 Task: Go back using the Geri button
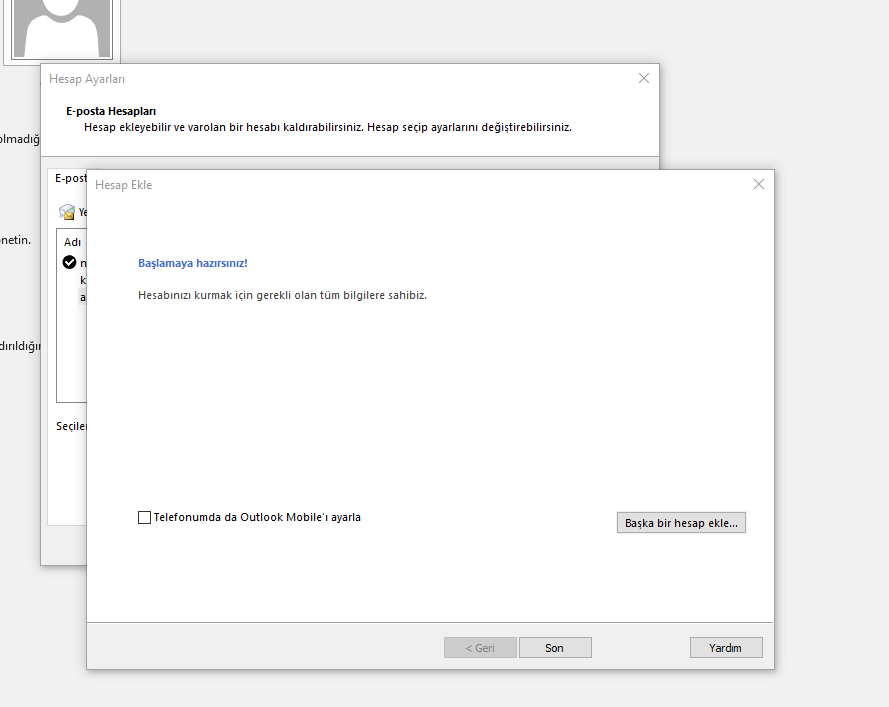(480, 648)
